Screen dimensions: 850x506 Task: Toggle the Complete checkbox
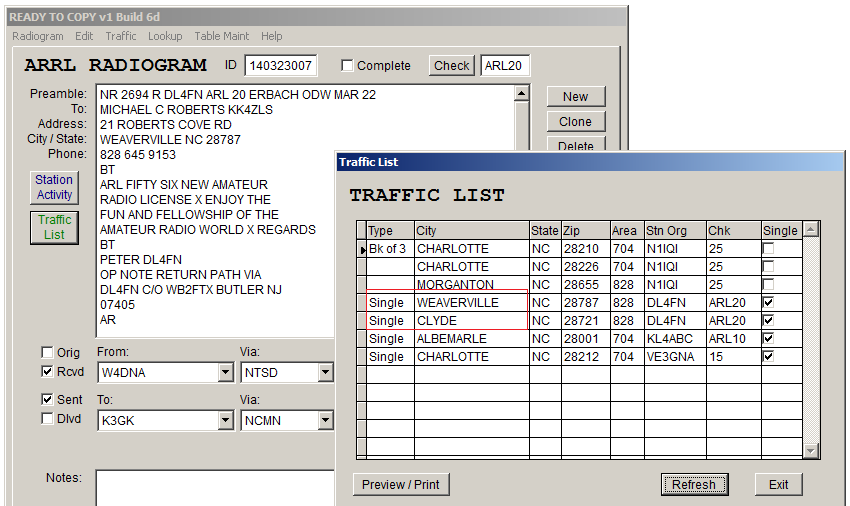(347, 66)
